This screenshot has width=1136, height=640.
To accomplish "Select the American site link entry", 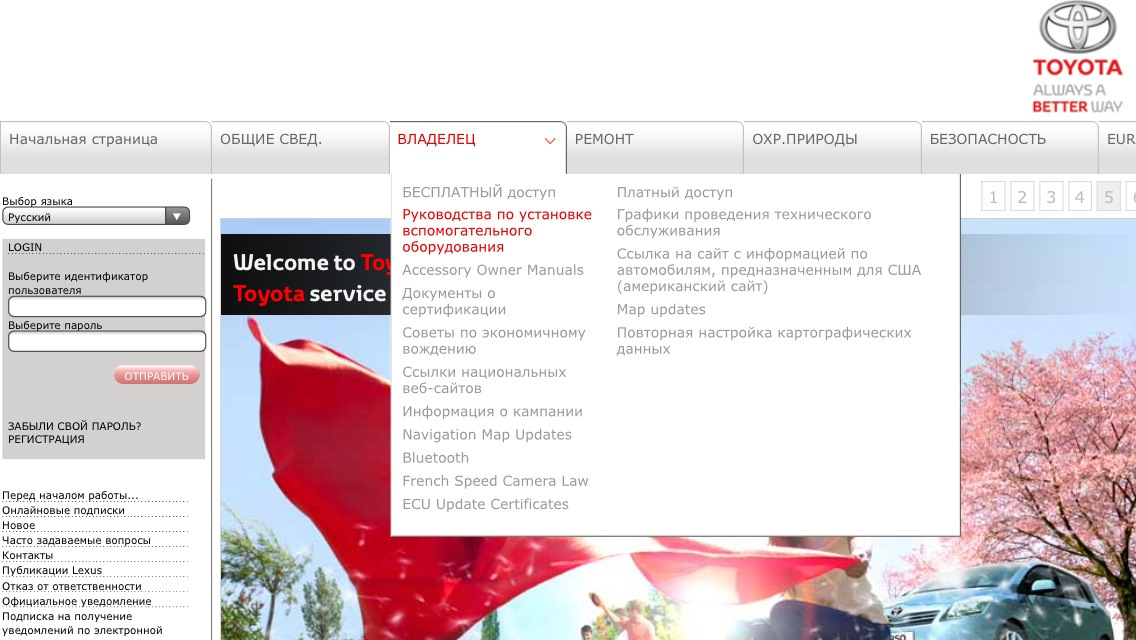I will pos(769,270).
